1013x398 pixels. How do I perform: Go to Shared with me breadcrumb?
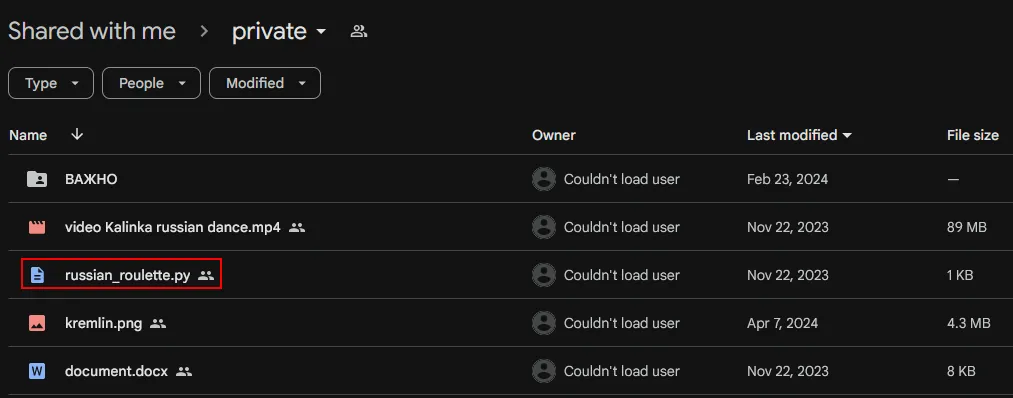[x=92, y=31]
